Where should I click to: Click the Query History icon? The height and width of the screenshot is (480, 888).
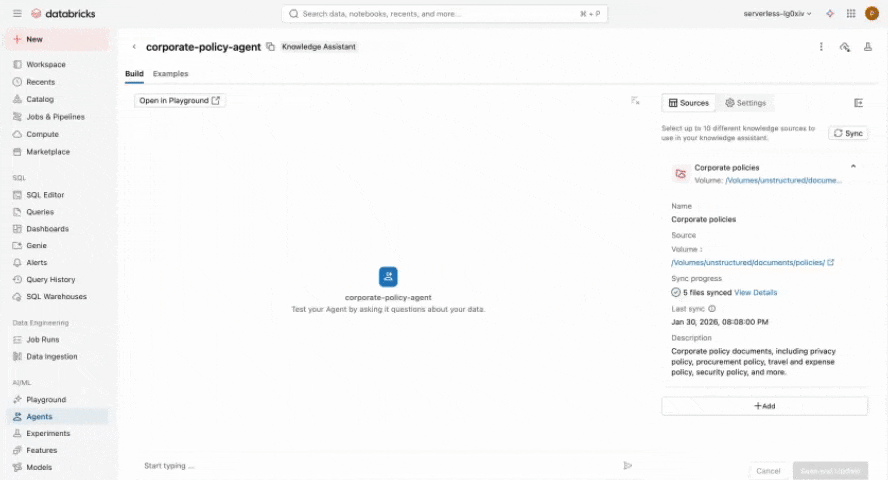tap(17, 280)
